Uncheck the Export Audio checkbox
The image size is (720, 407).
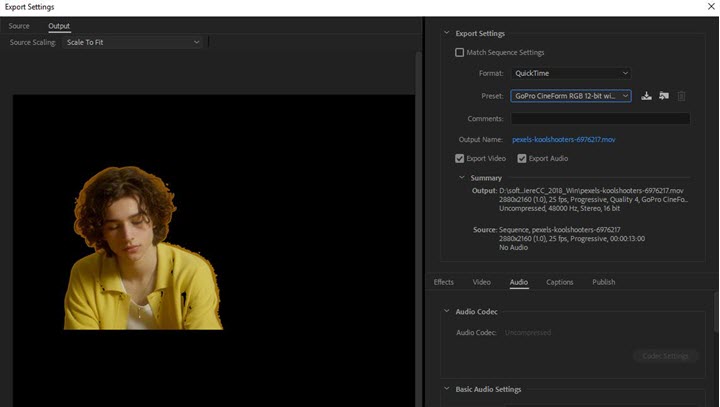pos(521,159)
